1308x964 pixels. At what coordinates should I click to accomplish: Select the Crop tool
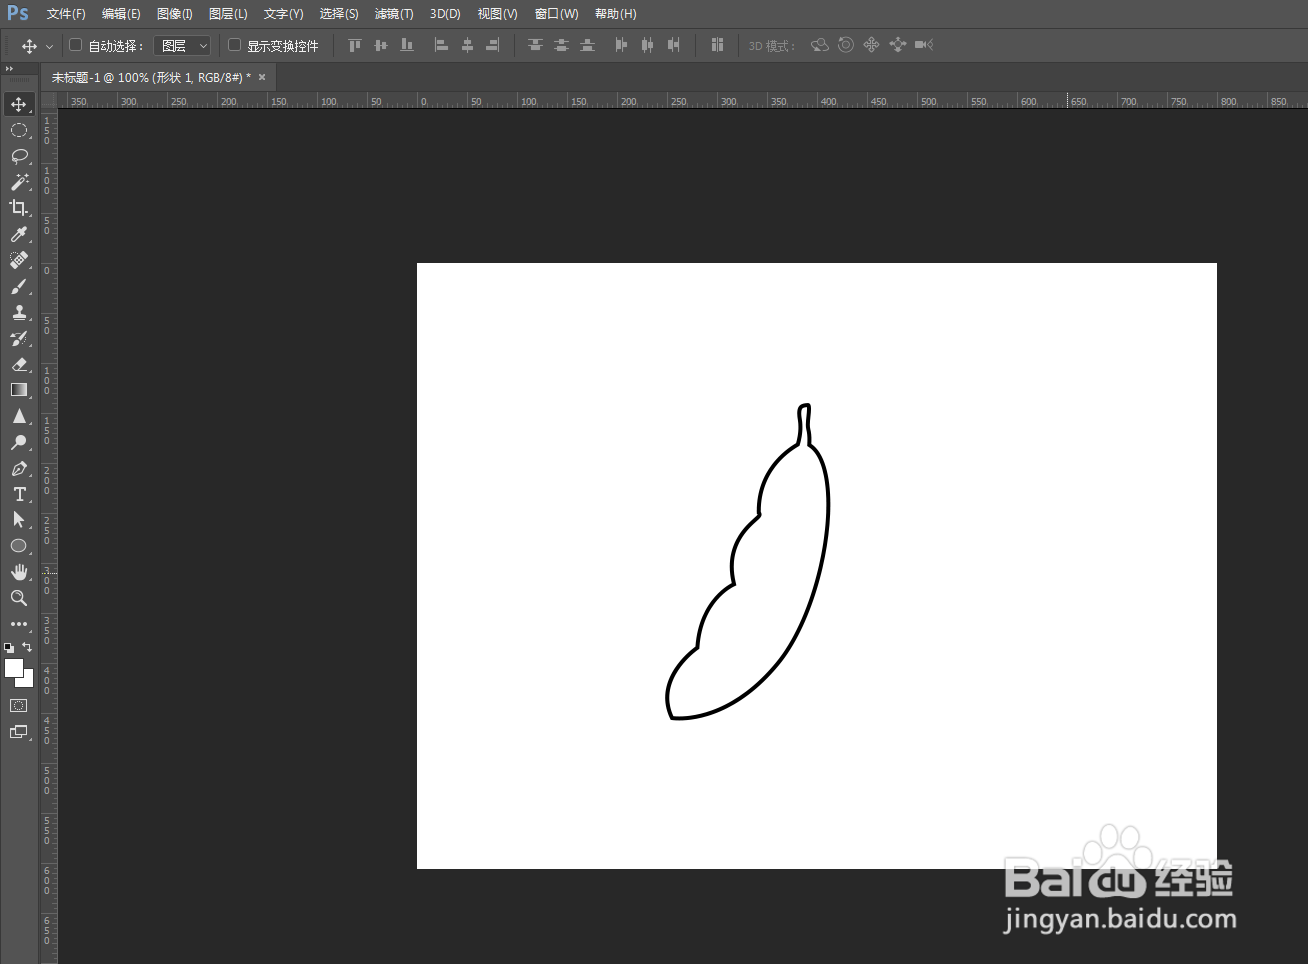[19, 208]
